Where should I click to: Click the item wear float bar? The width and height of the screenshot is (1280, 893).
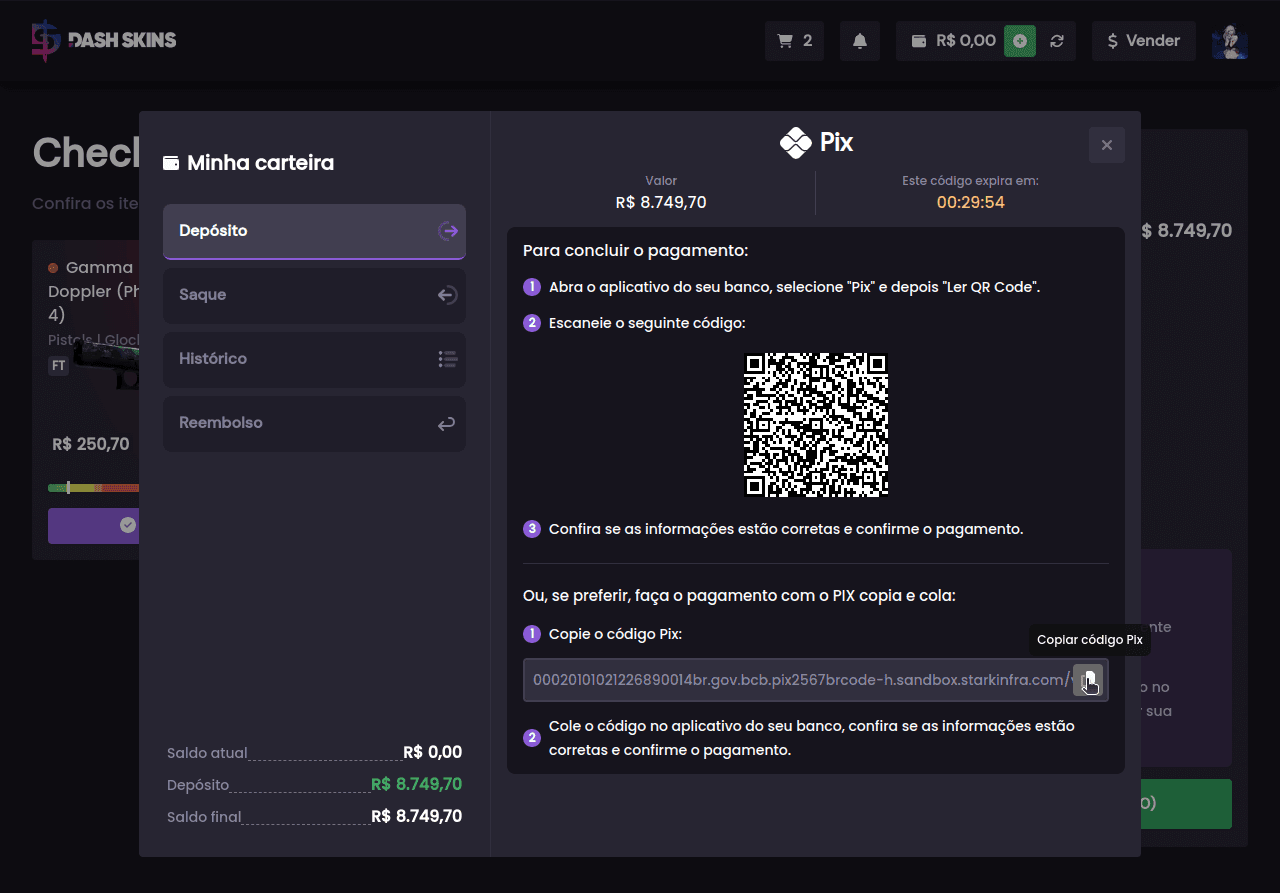(94, 488)
